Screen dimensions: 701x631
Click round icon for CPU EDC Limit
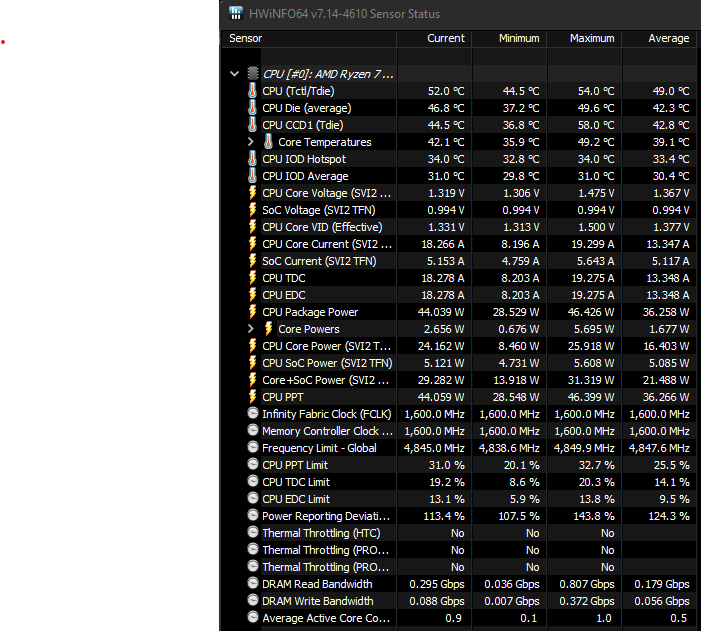253,498
